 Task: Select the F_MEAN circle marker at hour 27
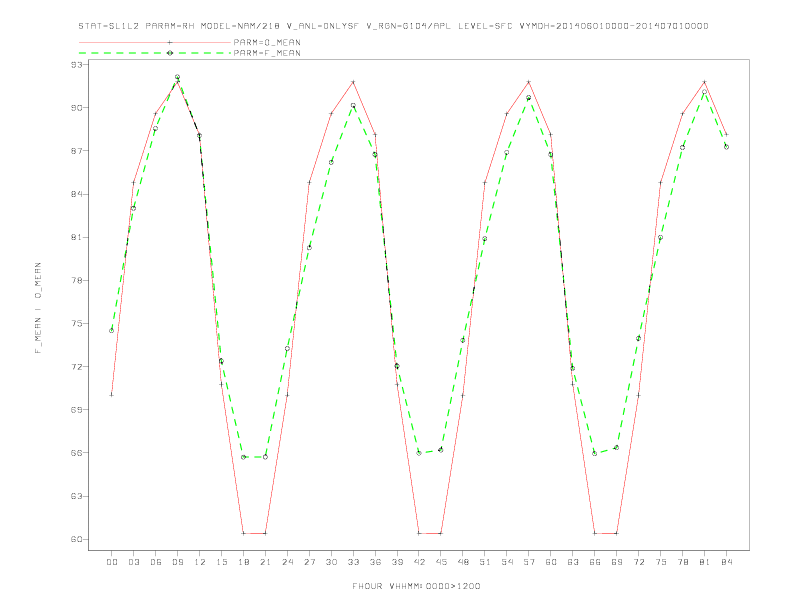(x=309, y=247)
